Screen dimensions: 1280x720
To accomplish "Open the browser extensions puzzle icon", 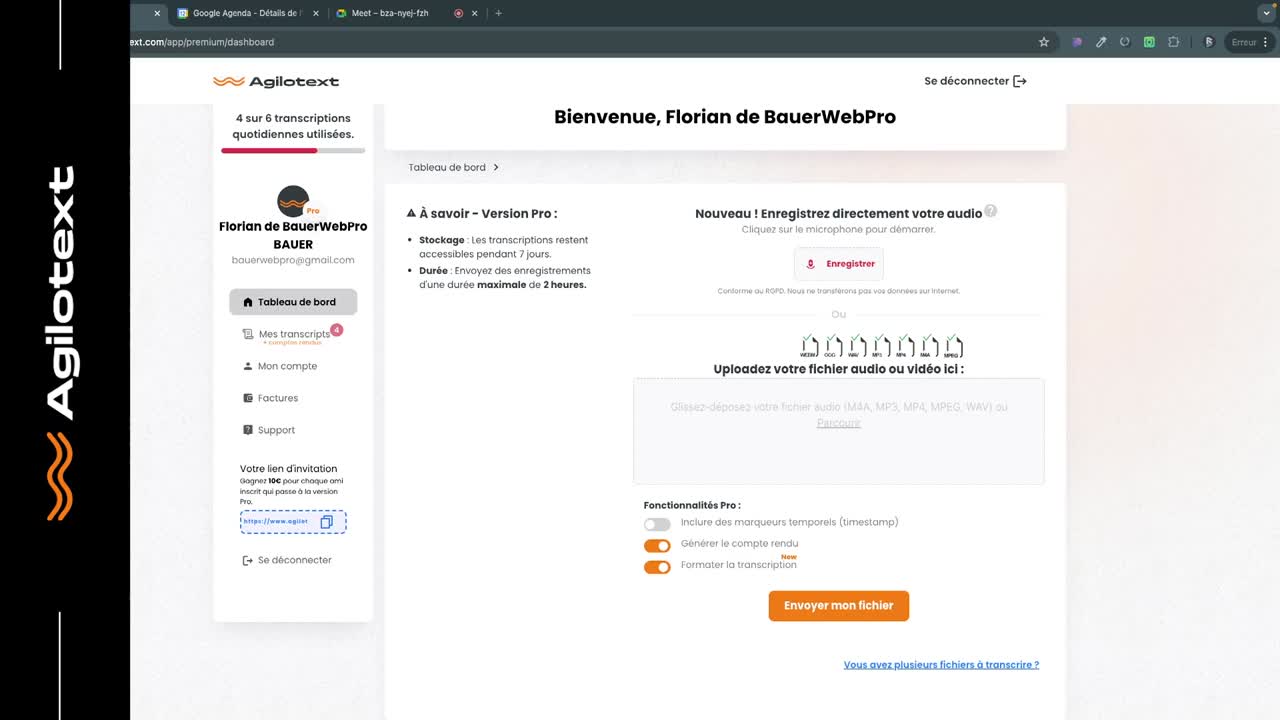I will click(x=1174, y=42).
